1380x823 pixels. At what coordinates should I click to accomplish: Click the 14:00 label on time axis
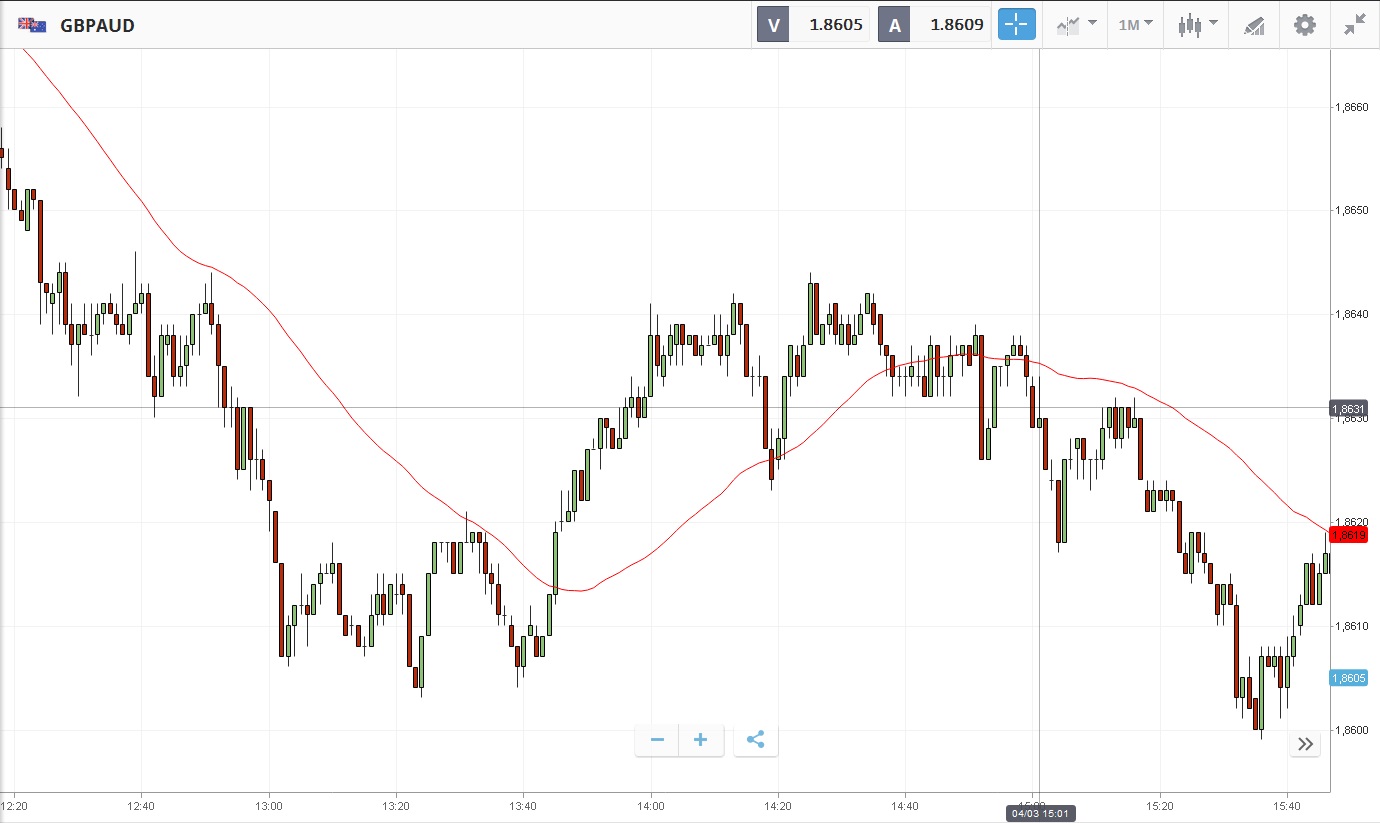651,805
